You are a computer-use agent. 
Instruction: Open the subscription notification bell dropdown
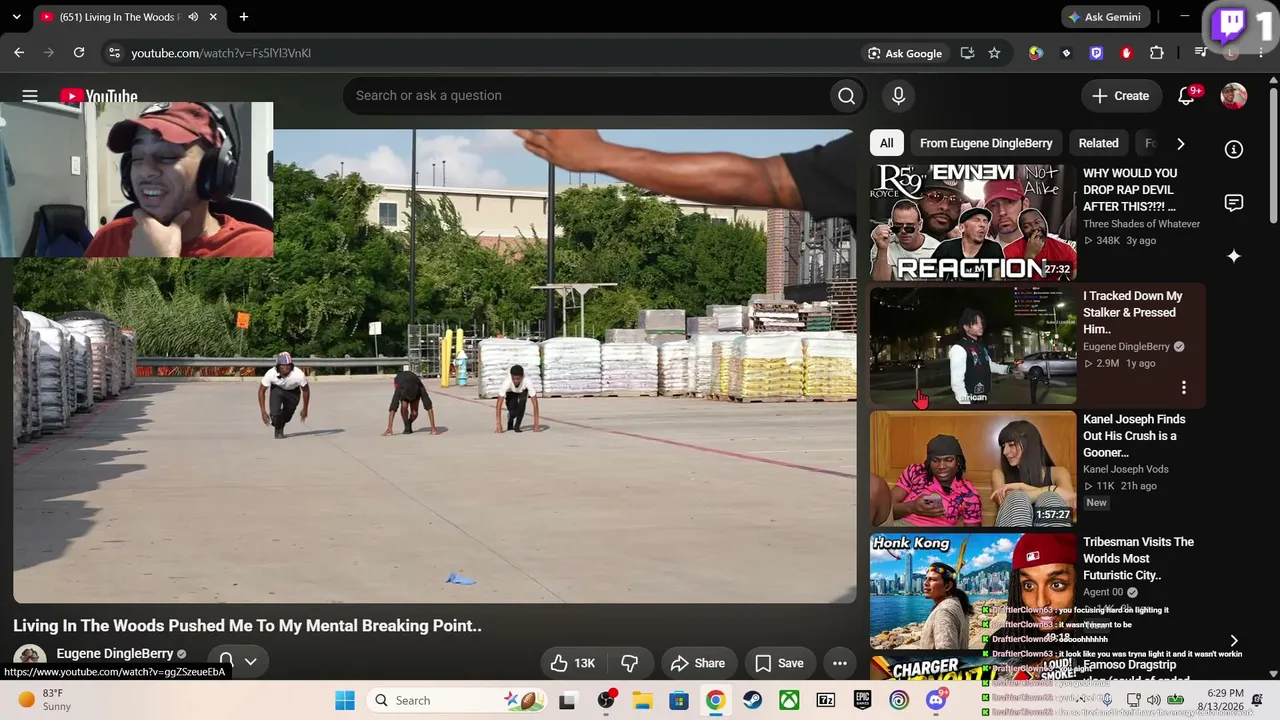pos(238,661)
